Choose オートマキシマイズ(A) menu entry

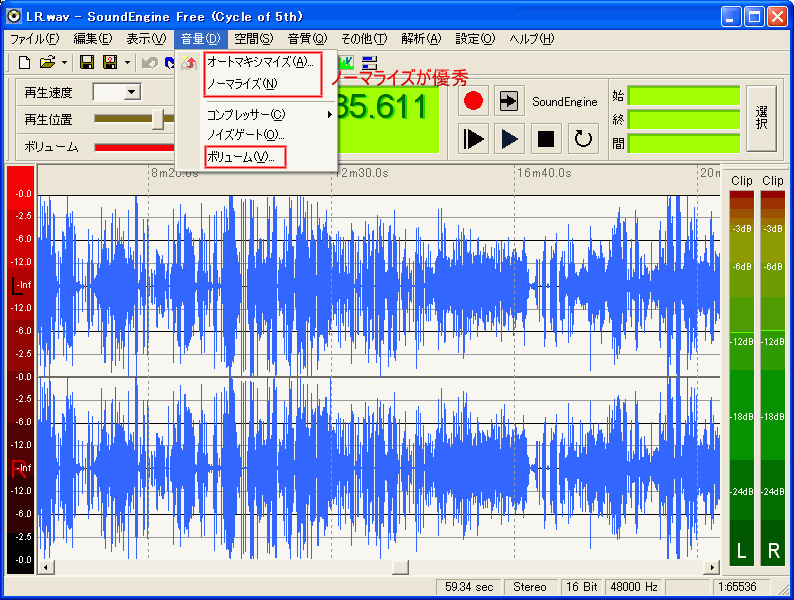click(x=259, y=62)
